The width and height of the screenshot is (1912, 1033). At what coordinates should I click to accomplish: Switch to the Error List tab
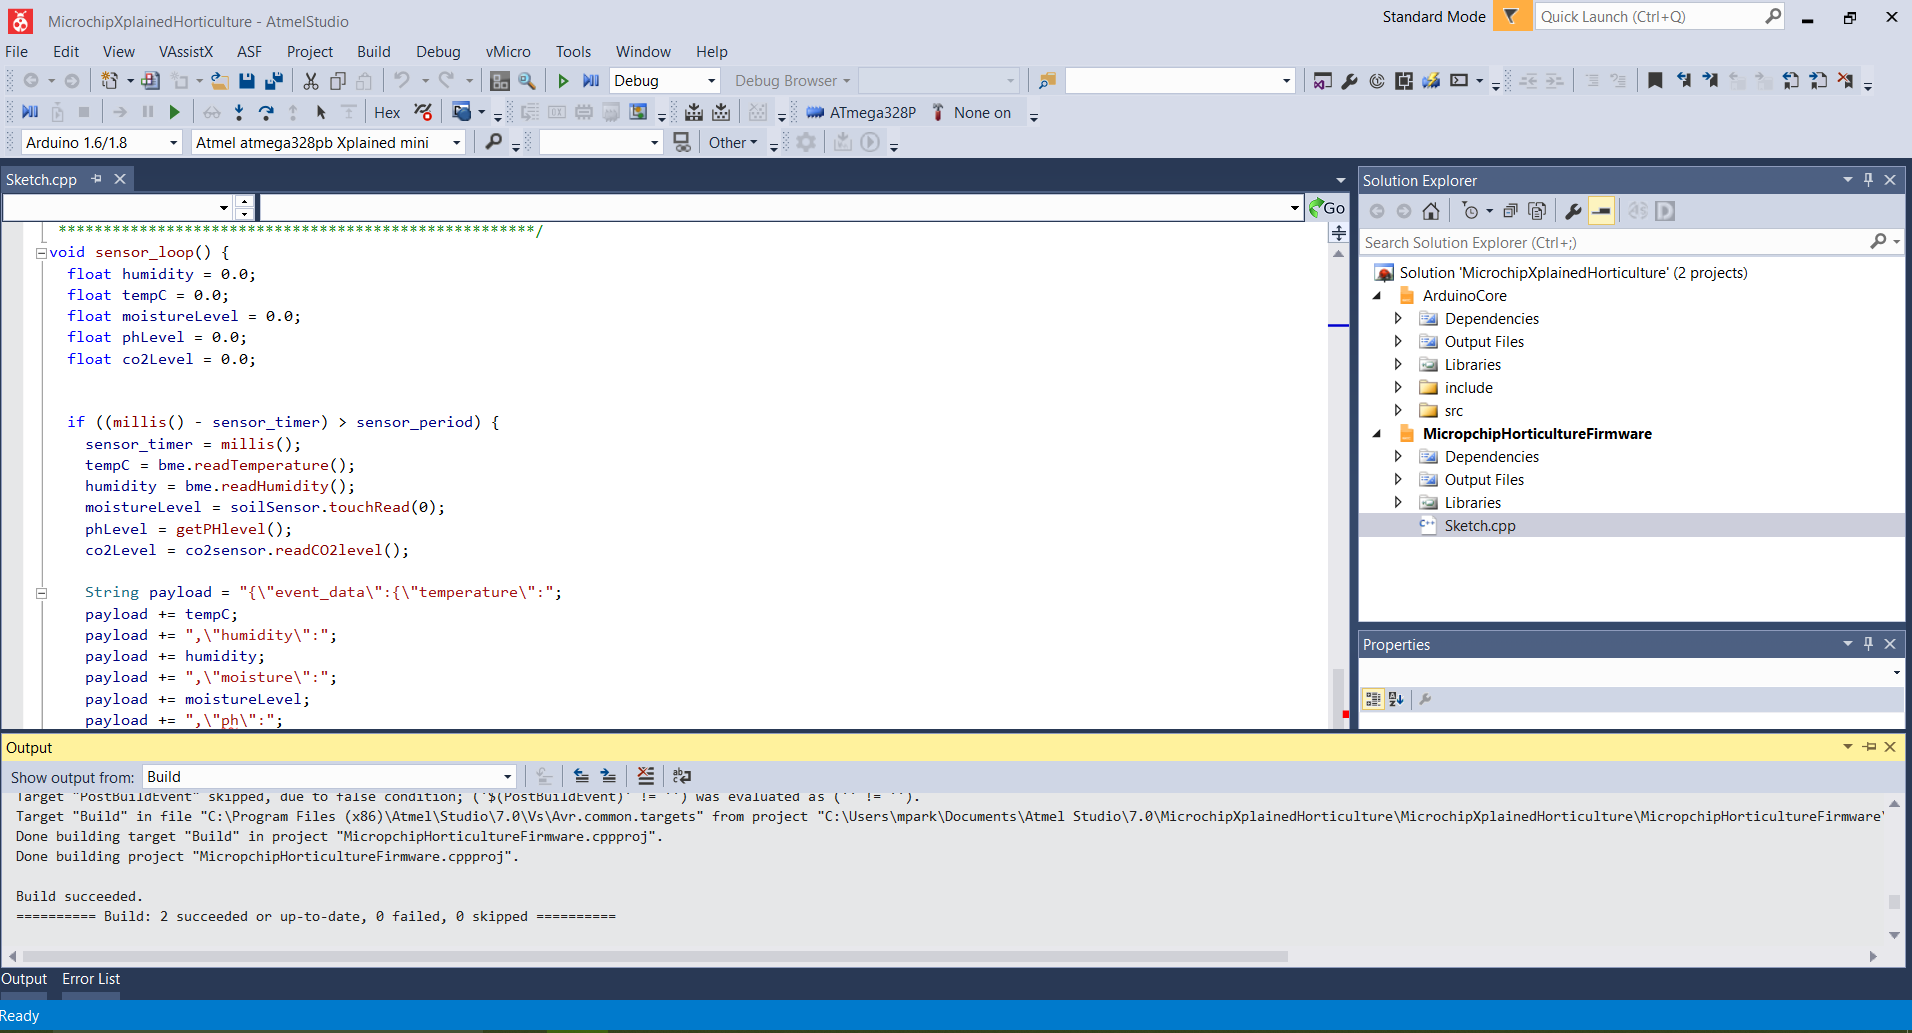pyautogui.click(x=90, y=979)
